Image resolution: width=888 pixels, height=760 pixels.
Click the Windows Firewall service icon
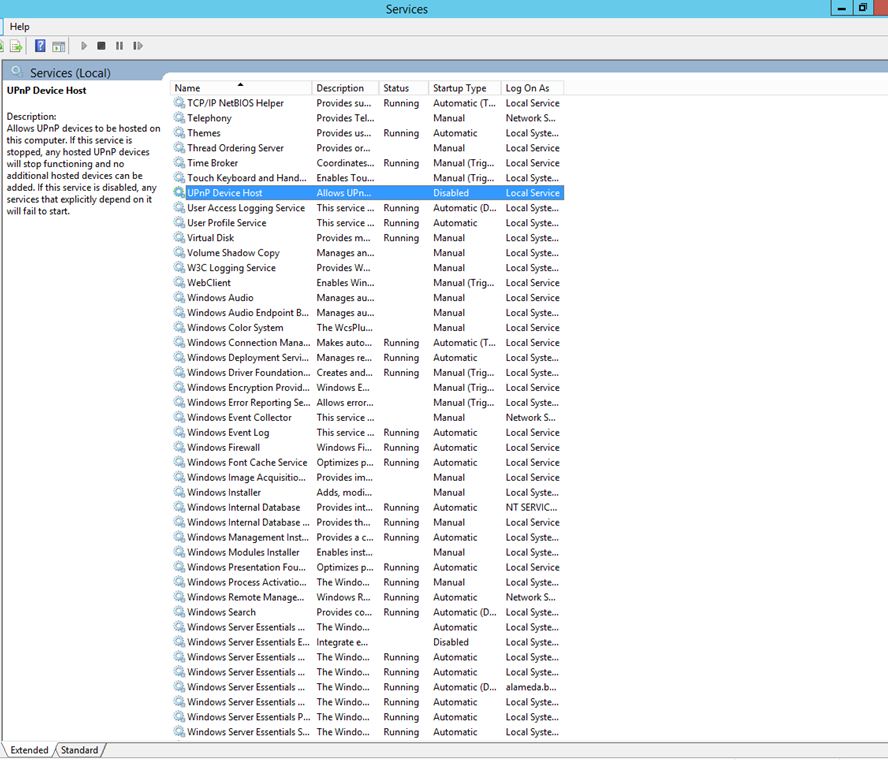point(180,447)
